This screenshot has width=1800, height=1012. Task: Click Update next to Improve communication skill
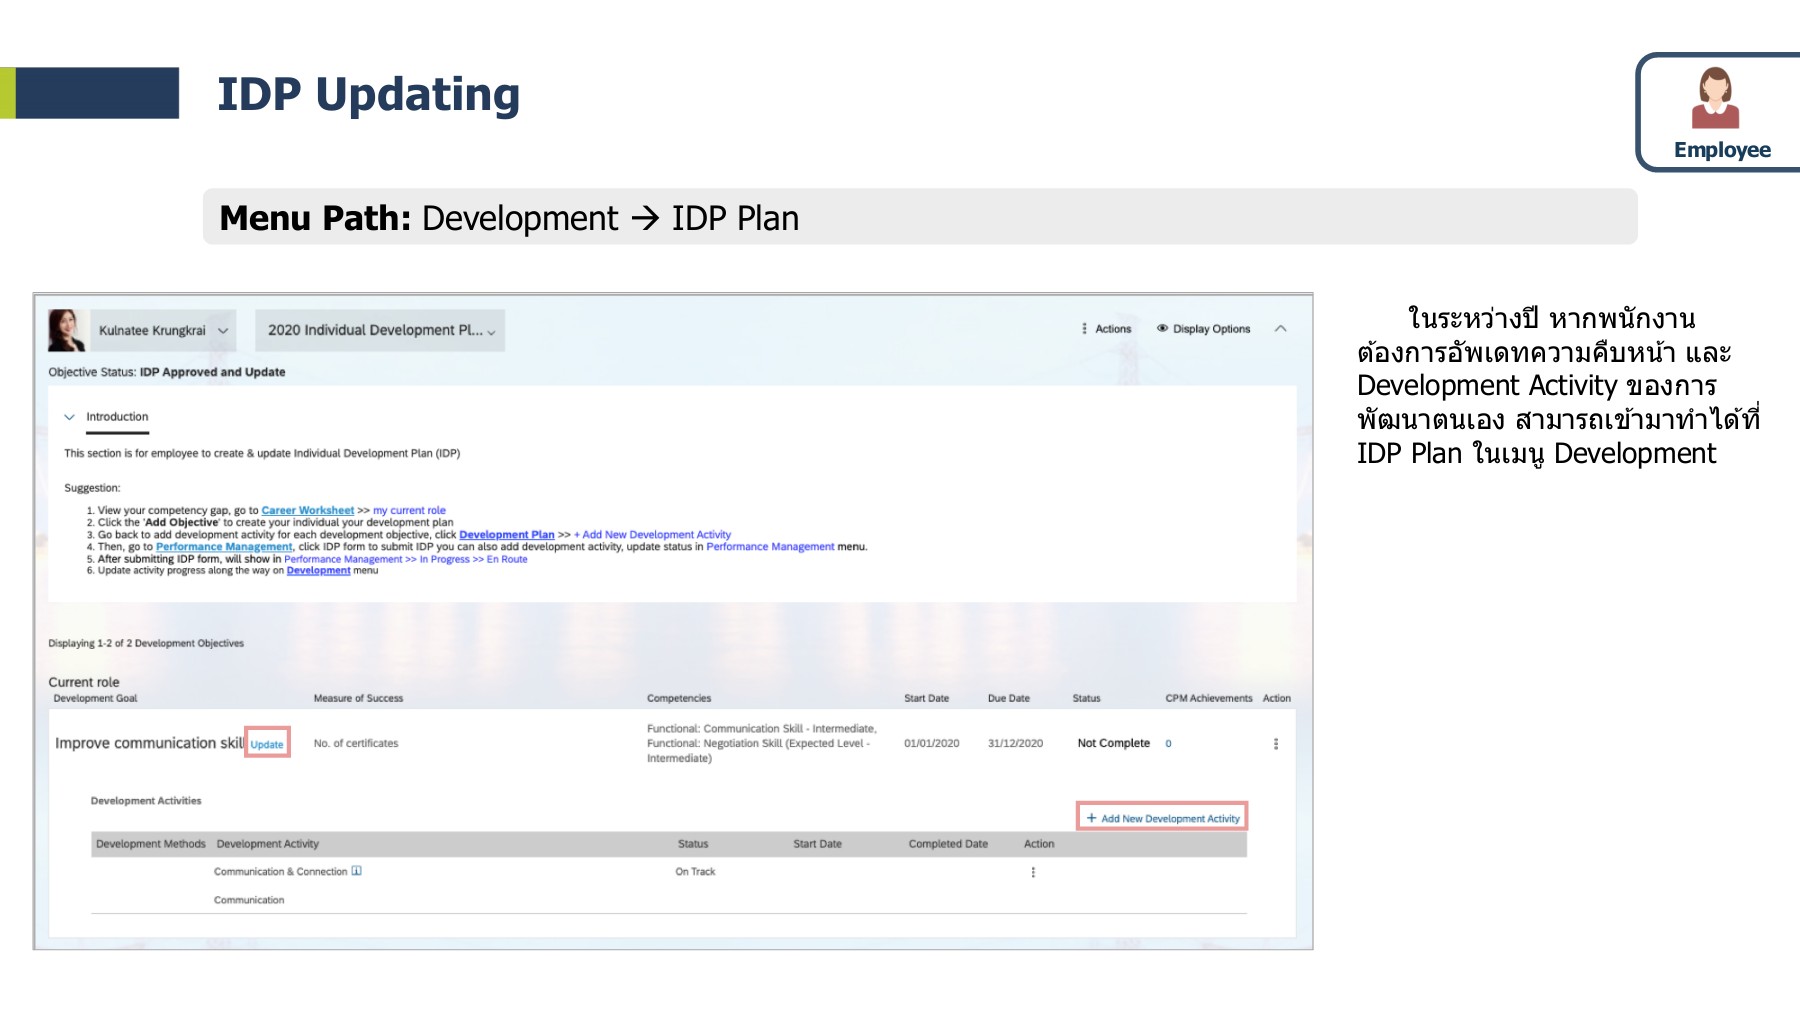click(x=266, y=744)
